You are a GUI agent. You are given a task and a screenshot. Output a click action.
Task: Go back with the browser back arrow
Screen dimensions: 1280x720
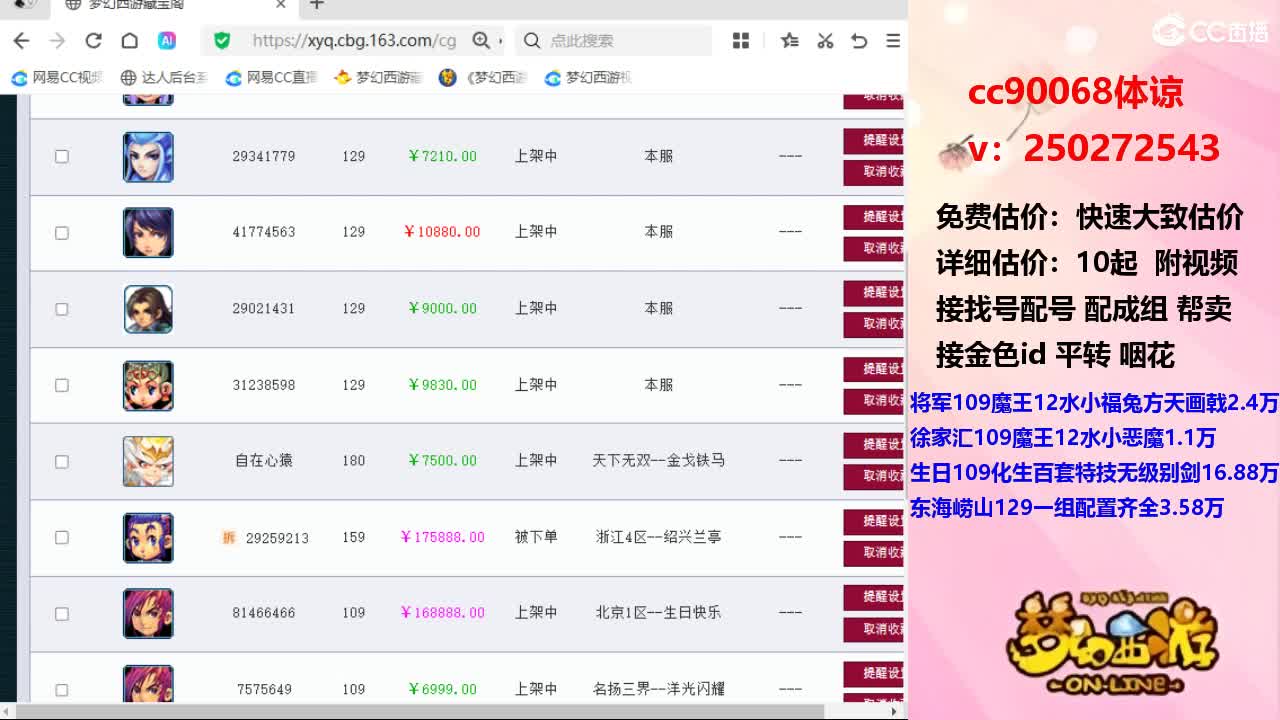tap(21, 41)
